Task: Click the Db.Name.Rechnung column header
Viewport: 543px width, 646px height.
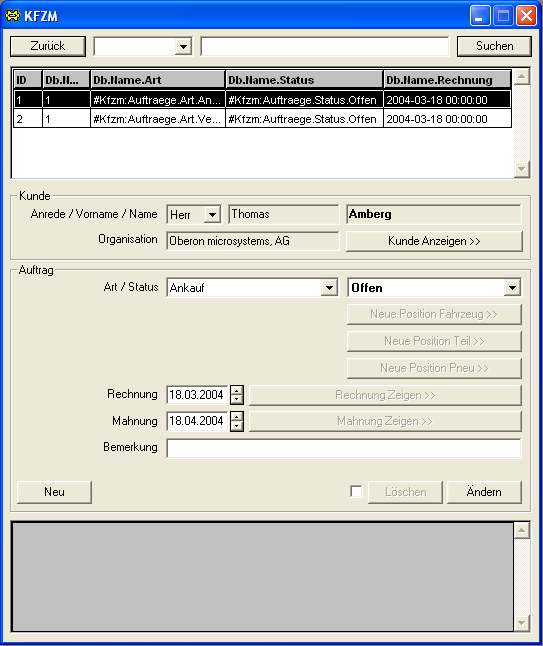Action: click(447, 80)
